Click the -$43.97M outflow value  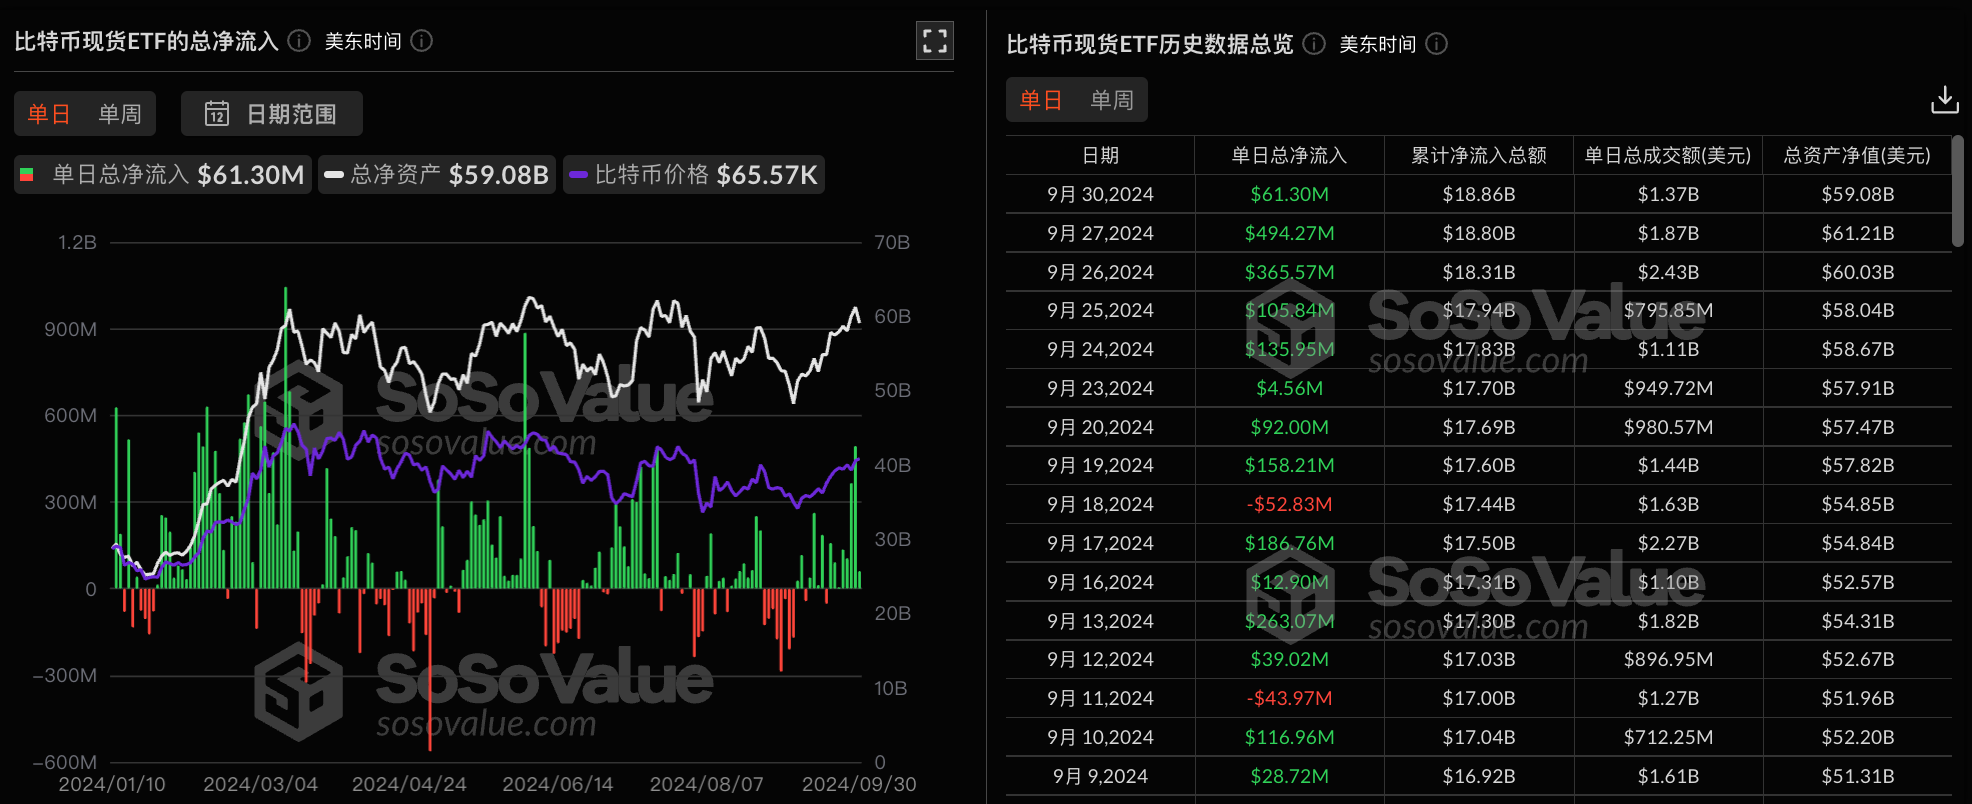point(1289,698)
